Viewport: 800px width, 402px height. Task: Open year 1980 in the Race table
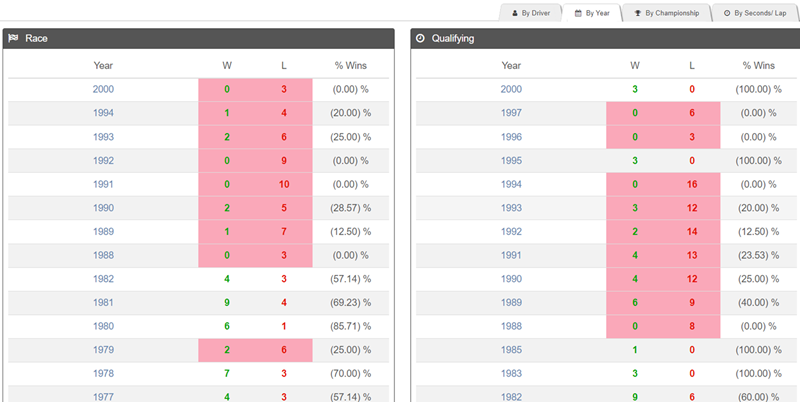click(103, 326)
